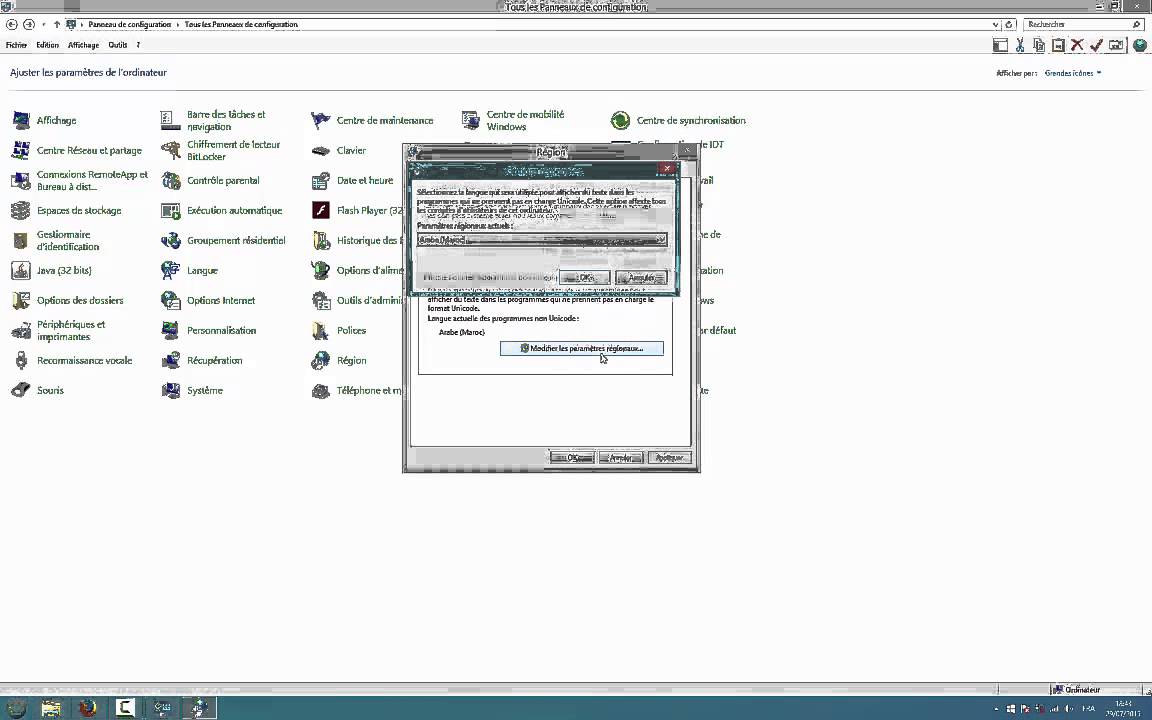
Task: Open the Langue item
Action: [x=190, y=271]
